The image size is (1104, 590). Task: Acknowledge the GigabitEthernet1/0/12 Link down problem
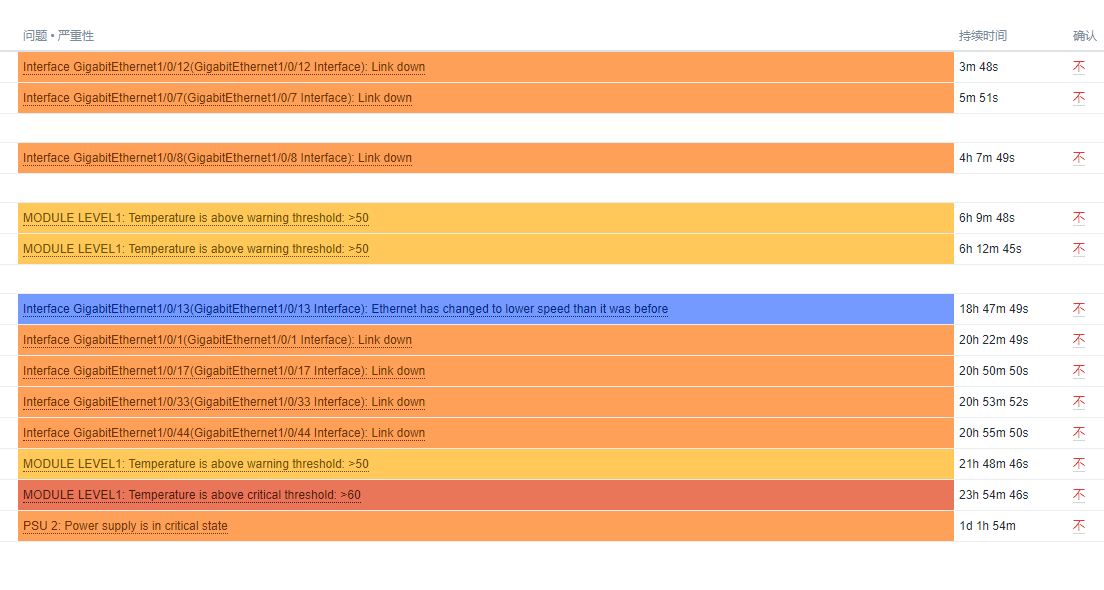click(x=1079, y=67)
